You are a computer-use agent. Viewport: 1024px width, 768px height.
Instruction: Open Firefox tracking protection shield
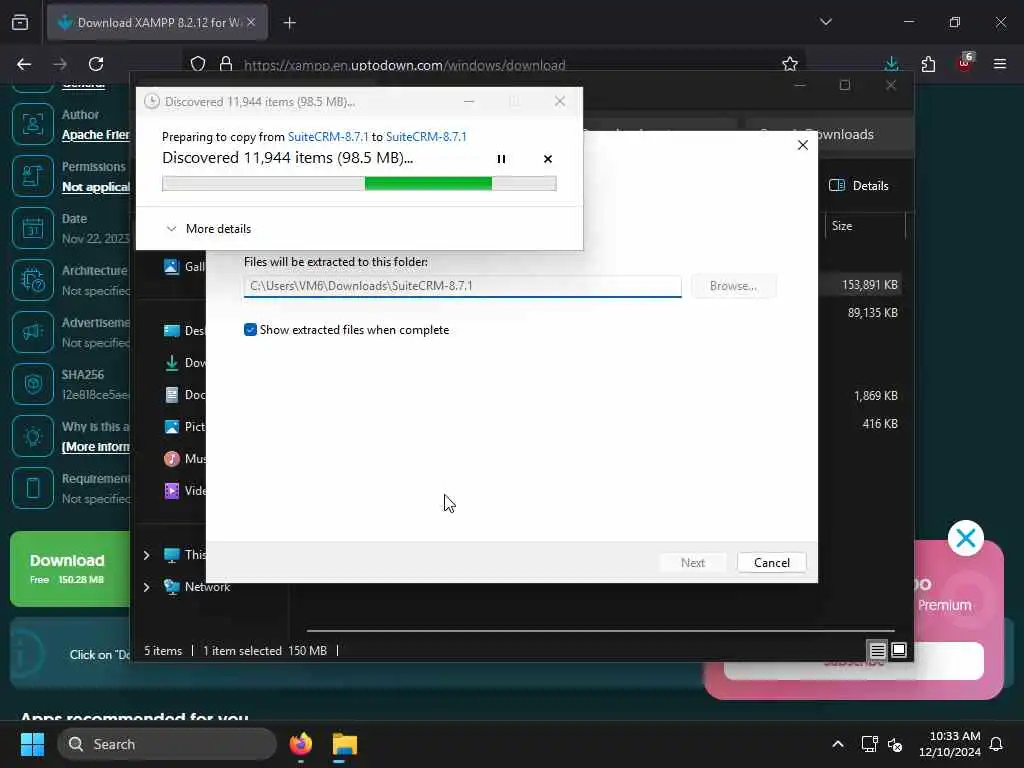pos(198,64)
